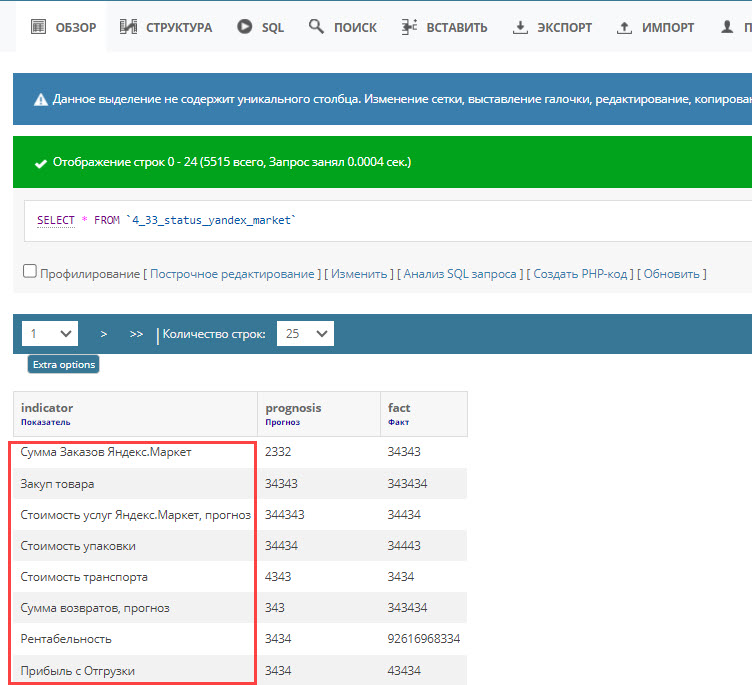Click the Поиск magnifier icon
Screen dimensions: 752x685
point(316,26)
